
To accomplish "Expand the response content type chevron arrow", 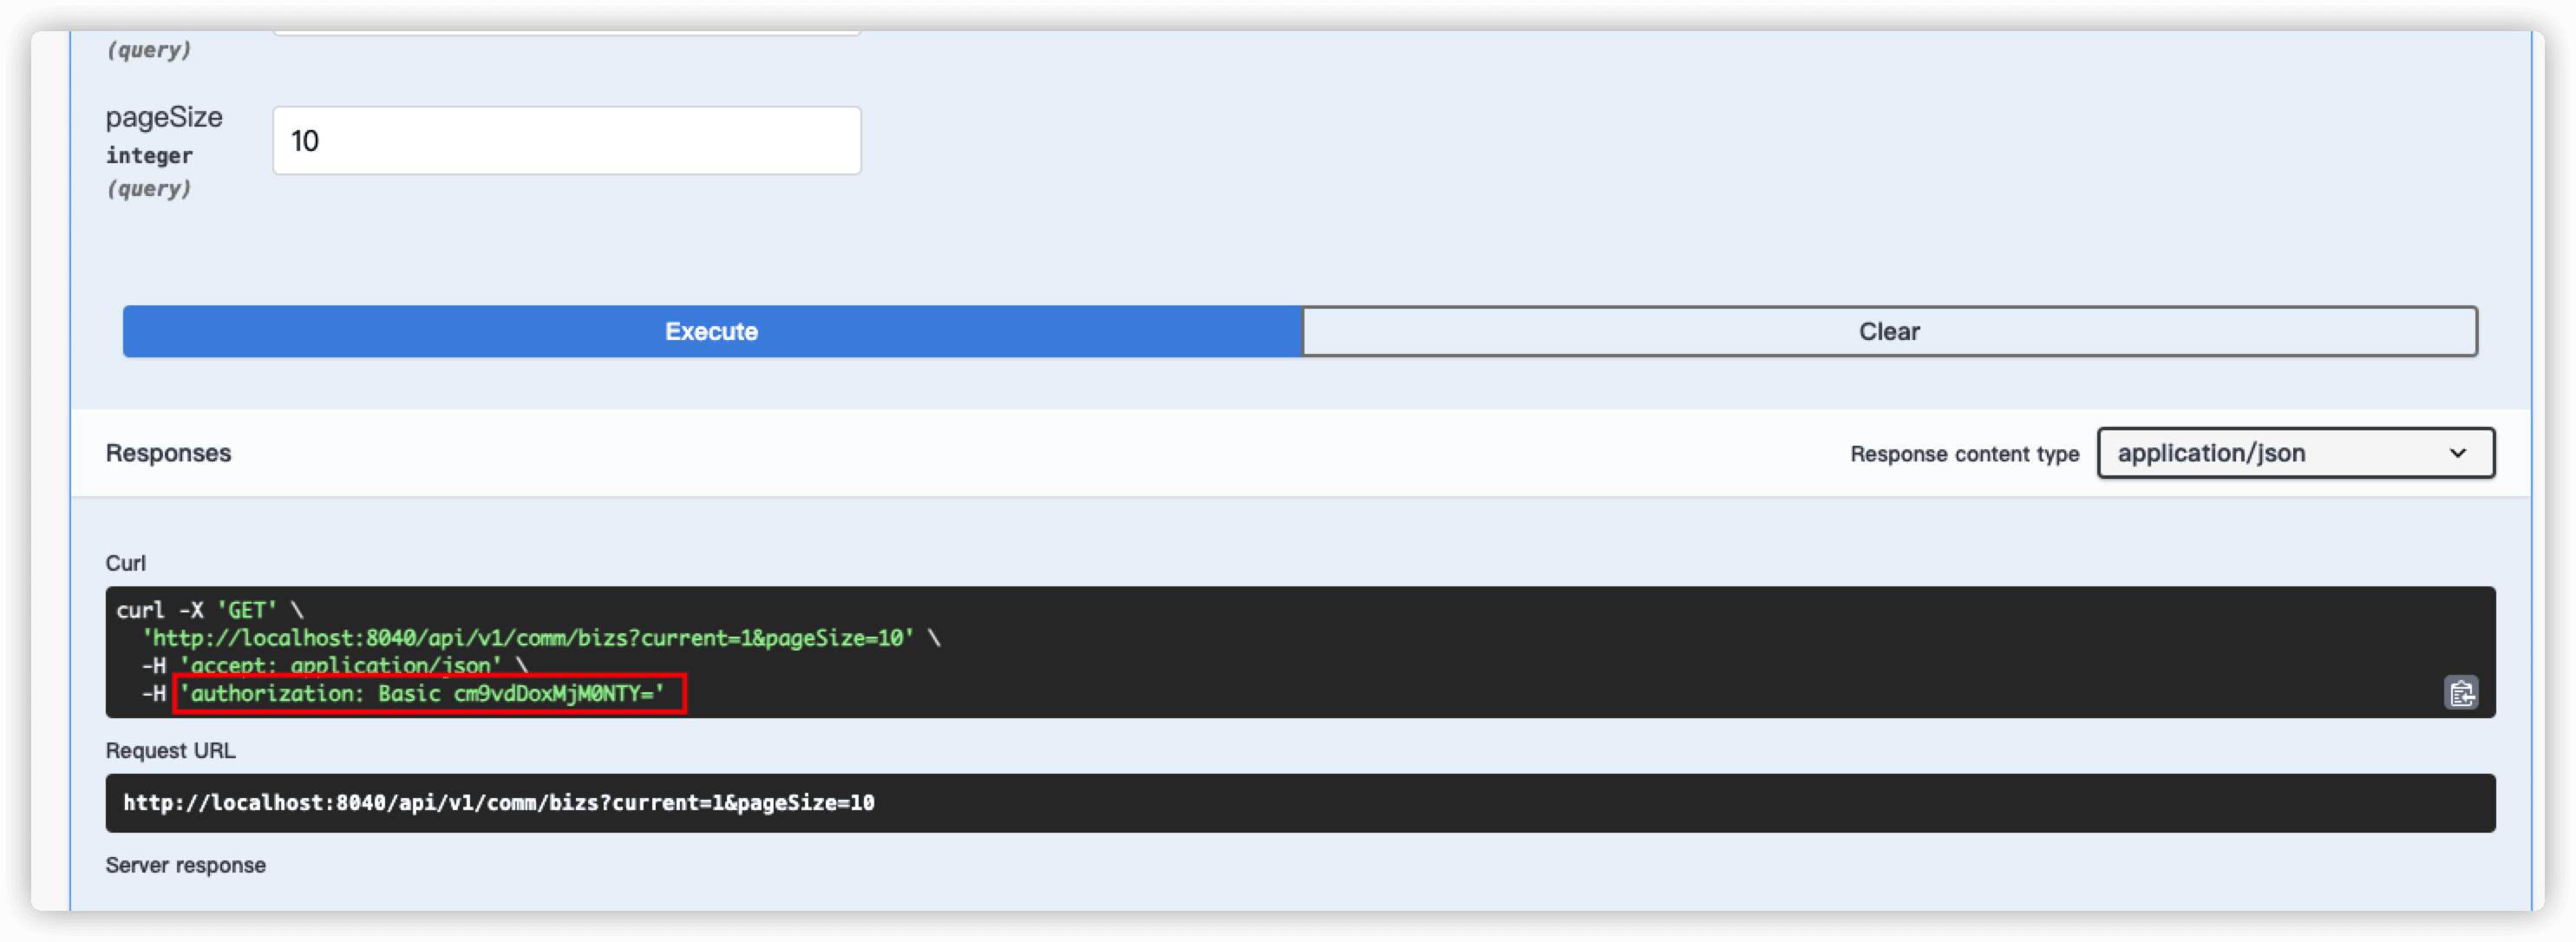I will pyautogui.click(x=2457, y=454).
